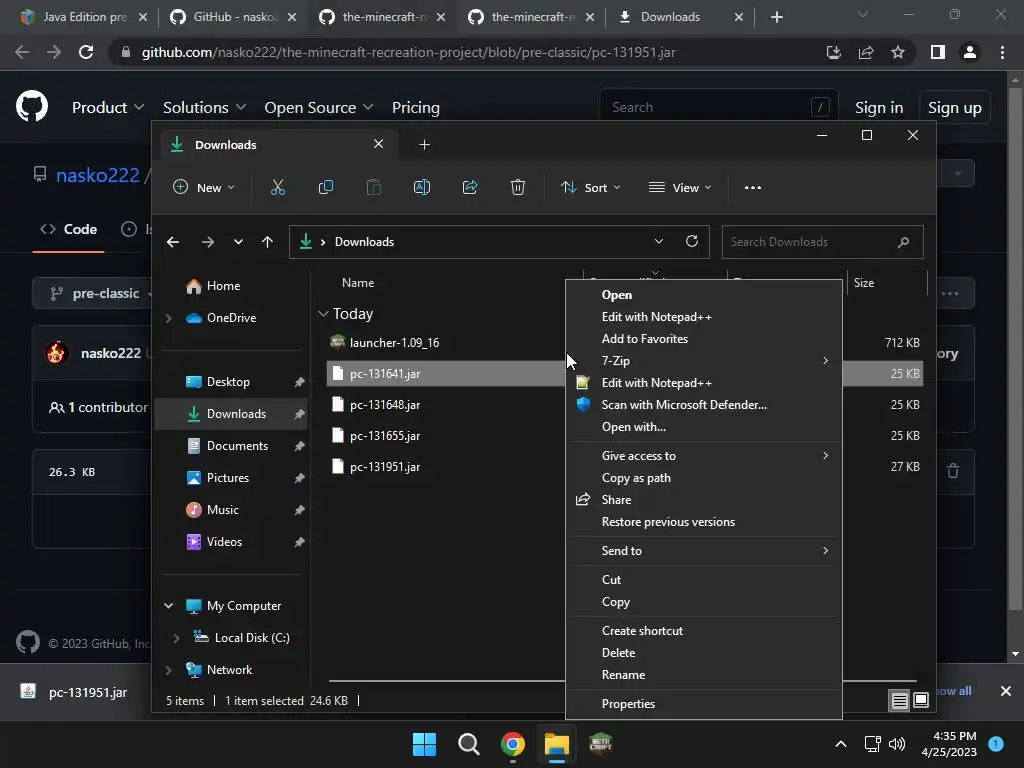Click the Rename icon in Explorer toolbar
The image size is (1024, 768).
[422, 187]
